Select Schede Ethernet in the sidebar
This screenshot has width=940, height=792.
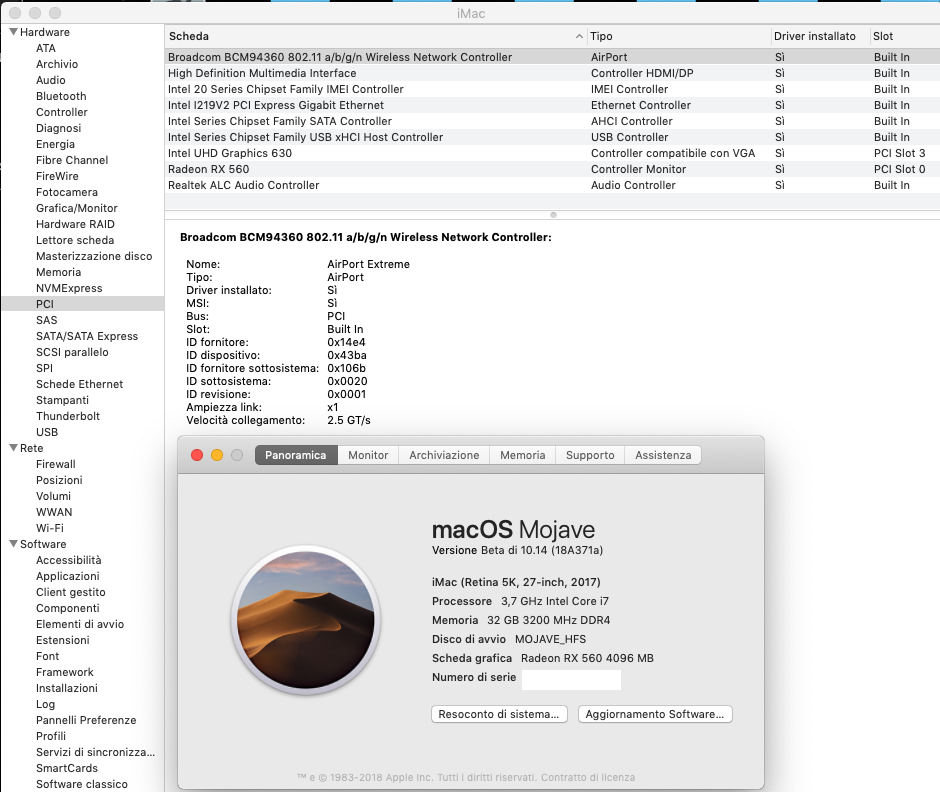click(79, 384)
